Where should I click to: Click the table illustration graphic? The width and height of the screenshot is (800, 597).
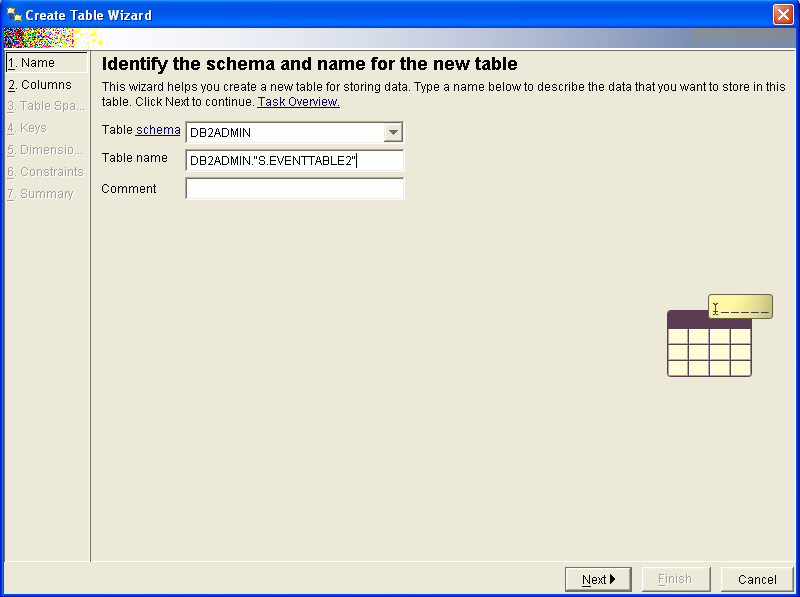[720, 336]
